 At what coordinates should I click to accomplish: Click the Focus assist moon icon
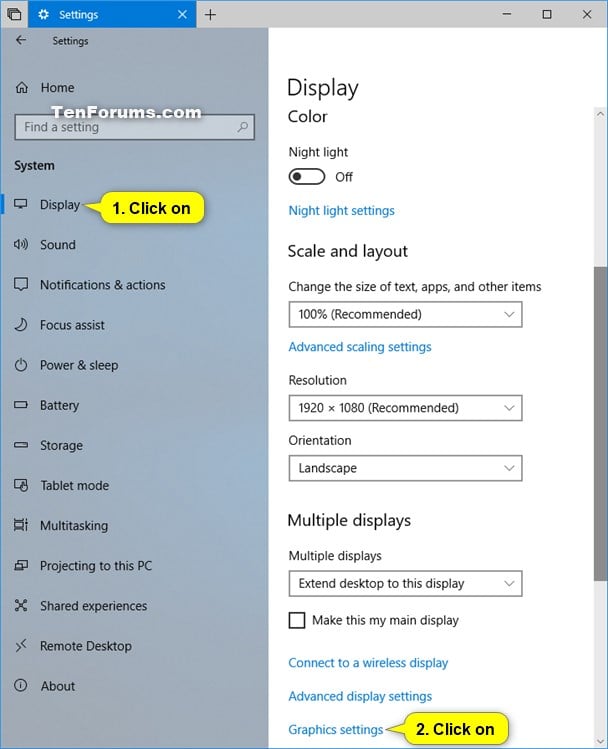point(21,325)
